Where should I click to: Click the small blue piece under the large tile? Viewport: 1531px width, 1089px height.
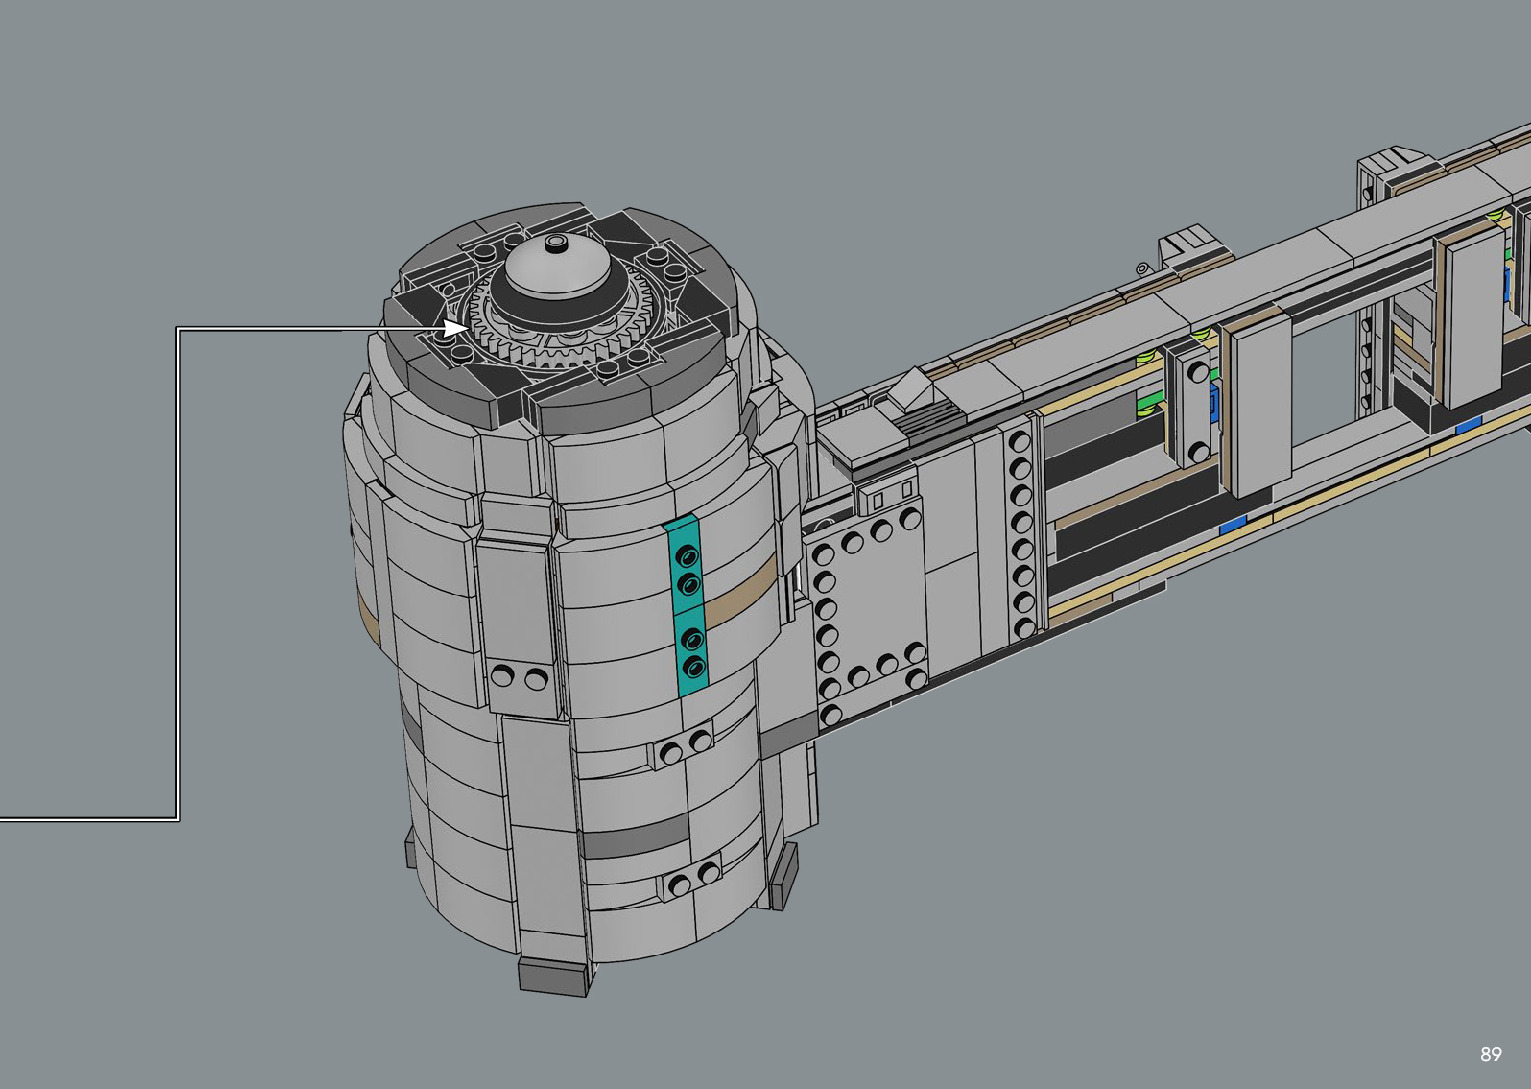pyautogui.click(x=1232, y=523)
